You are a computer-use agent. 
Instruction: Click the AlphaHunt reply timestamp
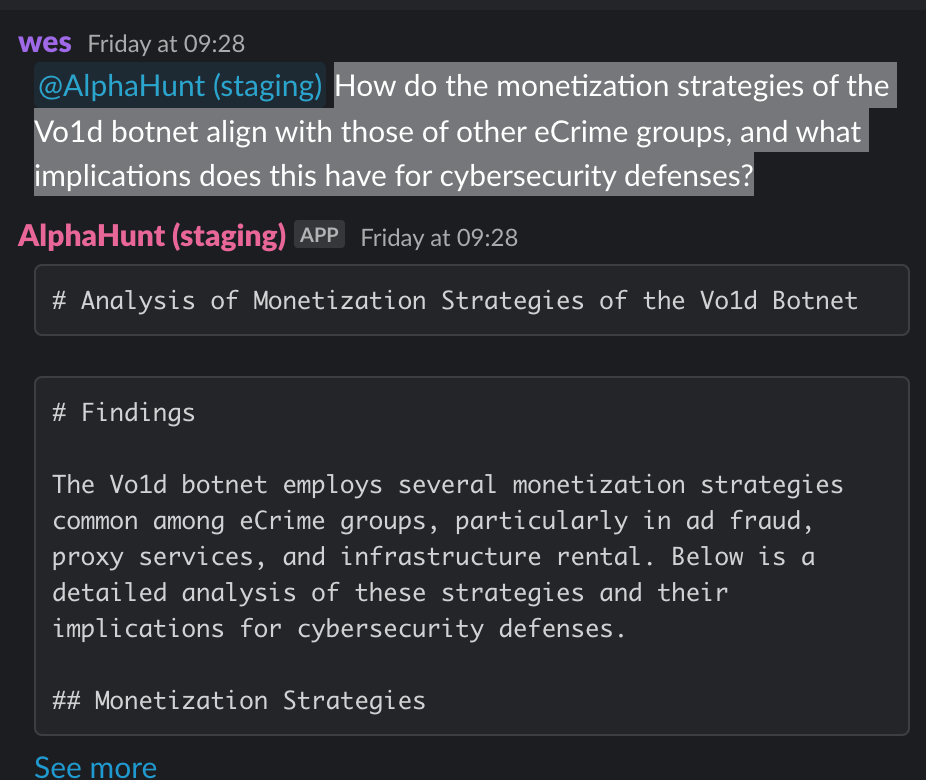click(439, 238)
